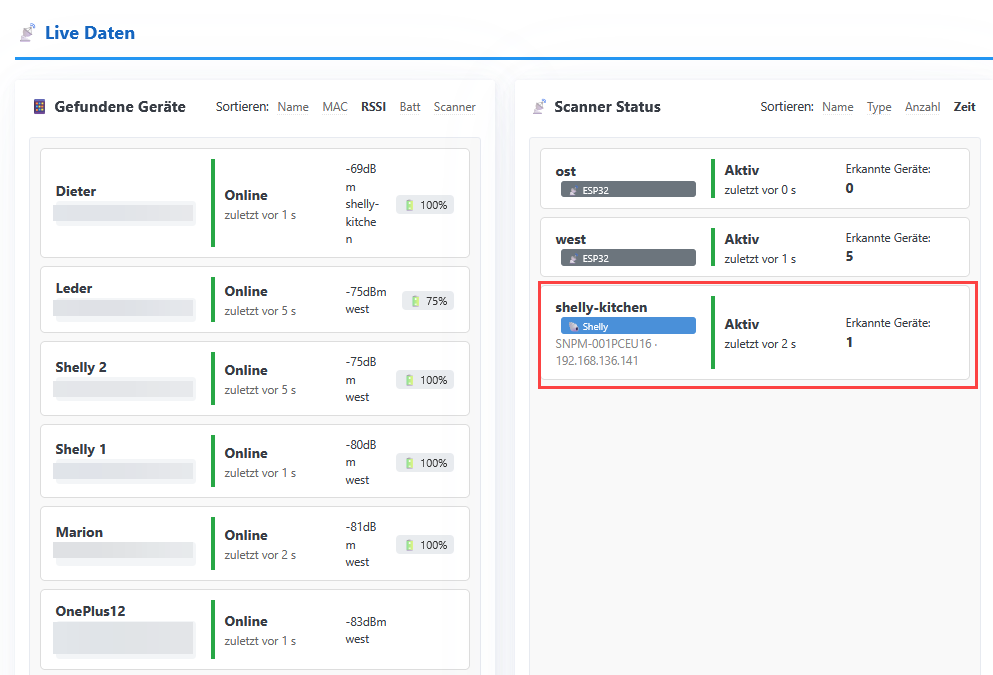Image resolution: width=993 pixels, height=675 pixels.
Task: Sort scanner status by Type
Action: (x=879, y=107)
